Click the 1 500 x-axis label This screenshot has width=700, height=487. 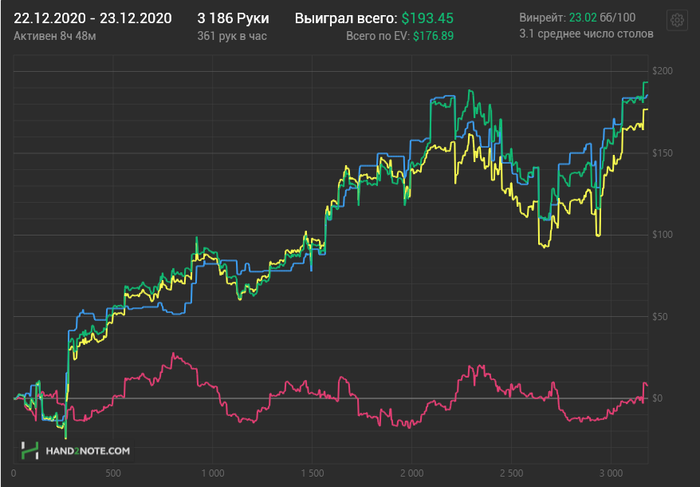[312, 473]
